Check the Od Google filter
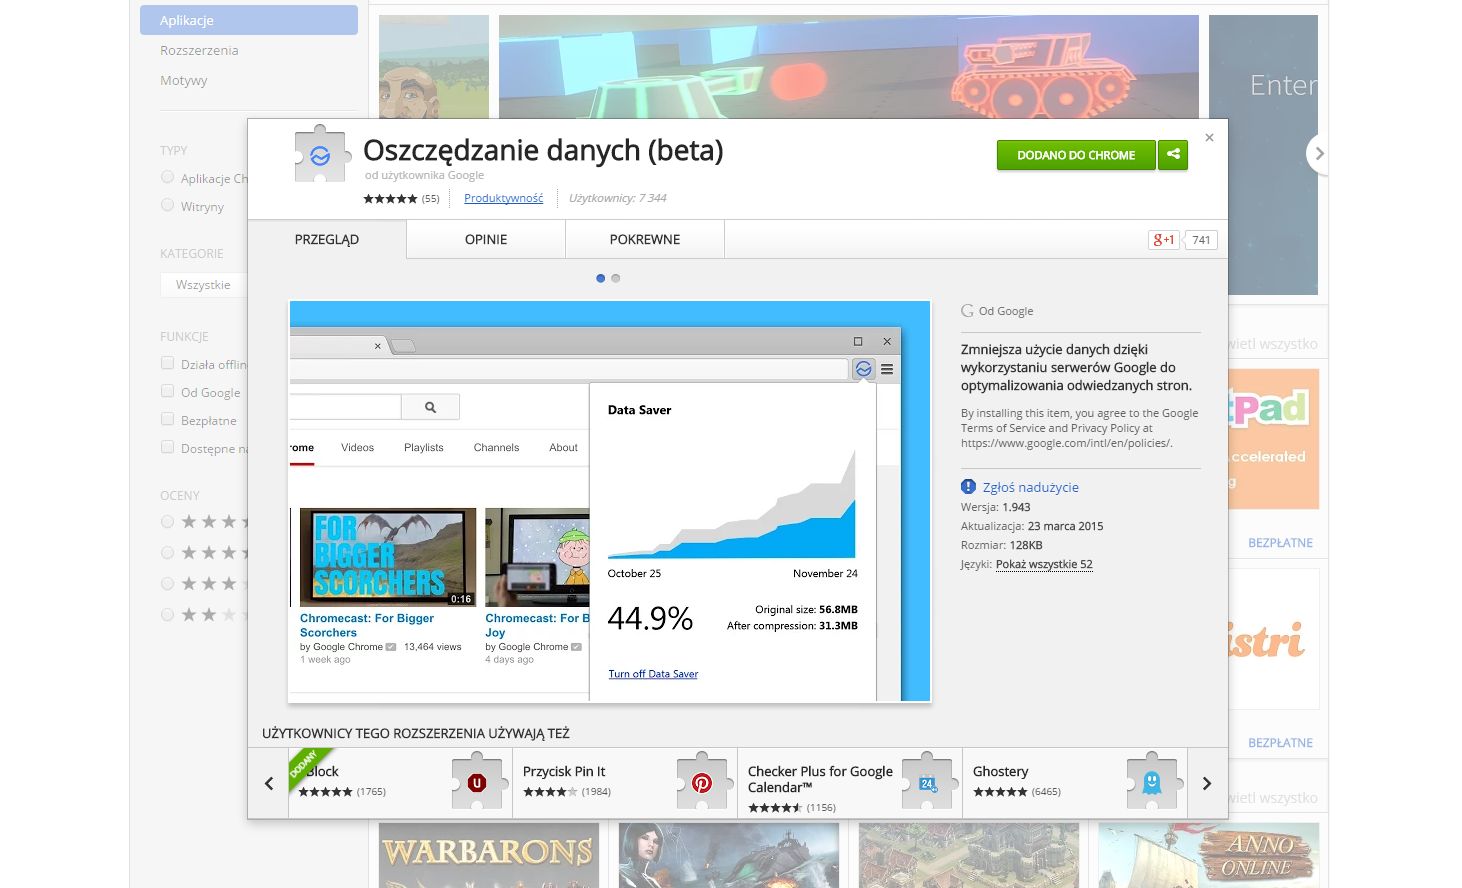Image resolution: width=1462 pixels, height=888 pixels. point(167,391)
